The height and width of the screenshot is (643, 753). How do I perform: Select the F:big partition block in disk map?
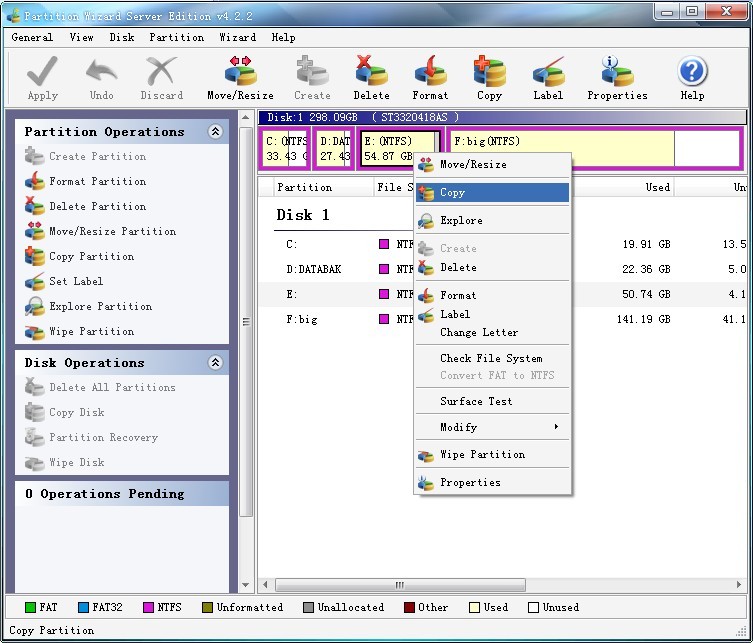click(x=595, y=148)
